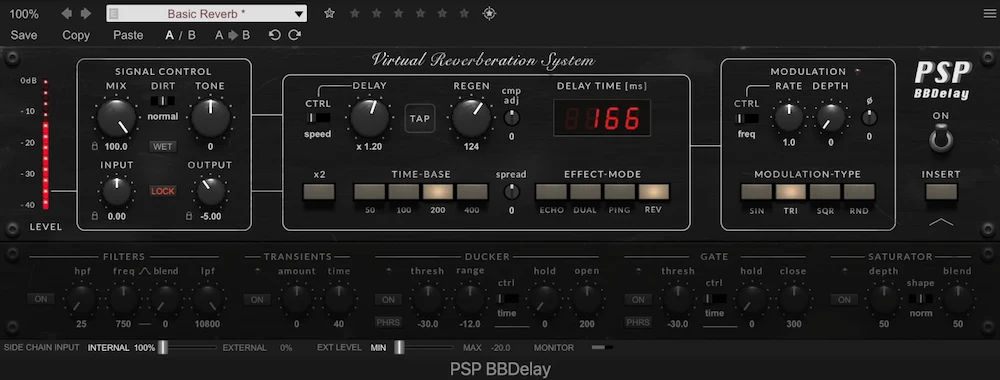Collapse the lower panel with the chevron

click(941, 222)
